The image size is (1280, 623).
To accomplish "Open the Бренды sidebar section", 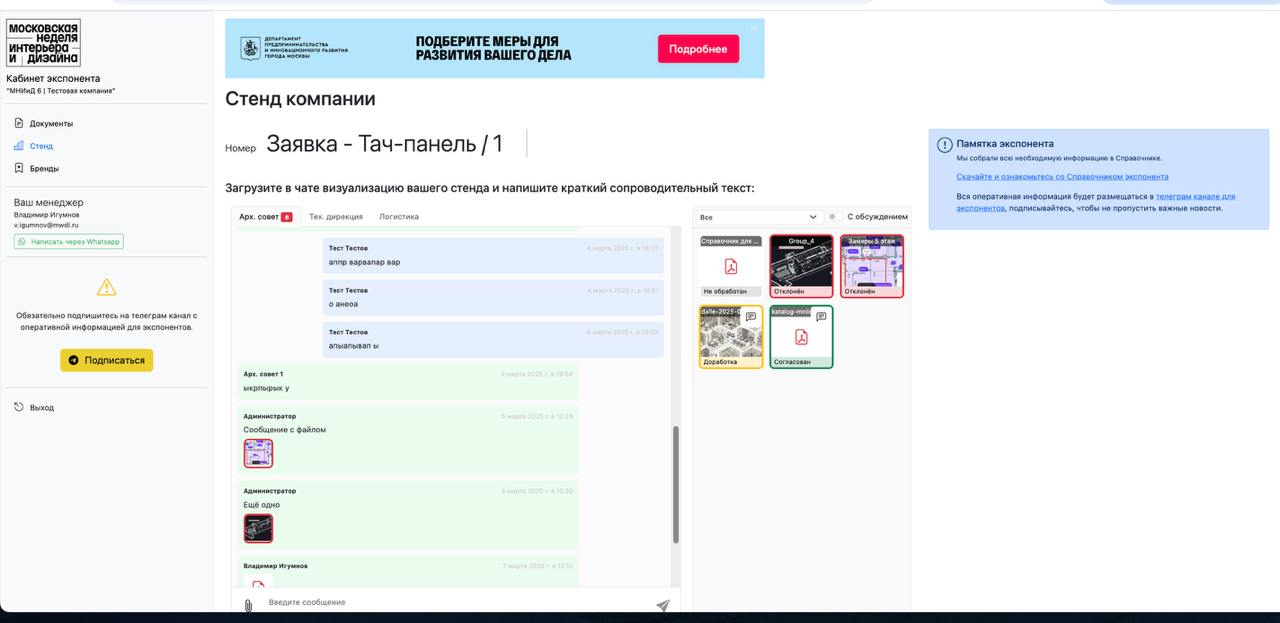I will click(x=44, y=168).
